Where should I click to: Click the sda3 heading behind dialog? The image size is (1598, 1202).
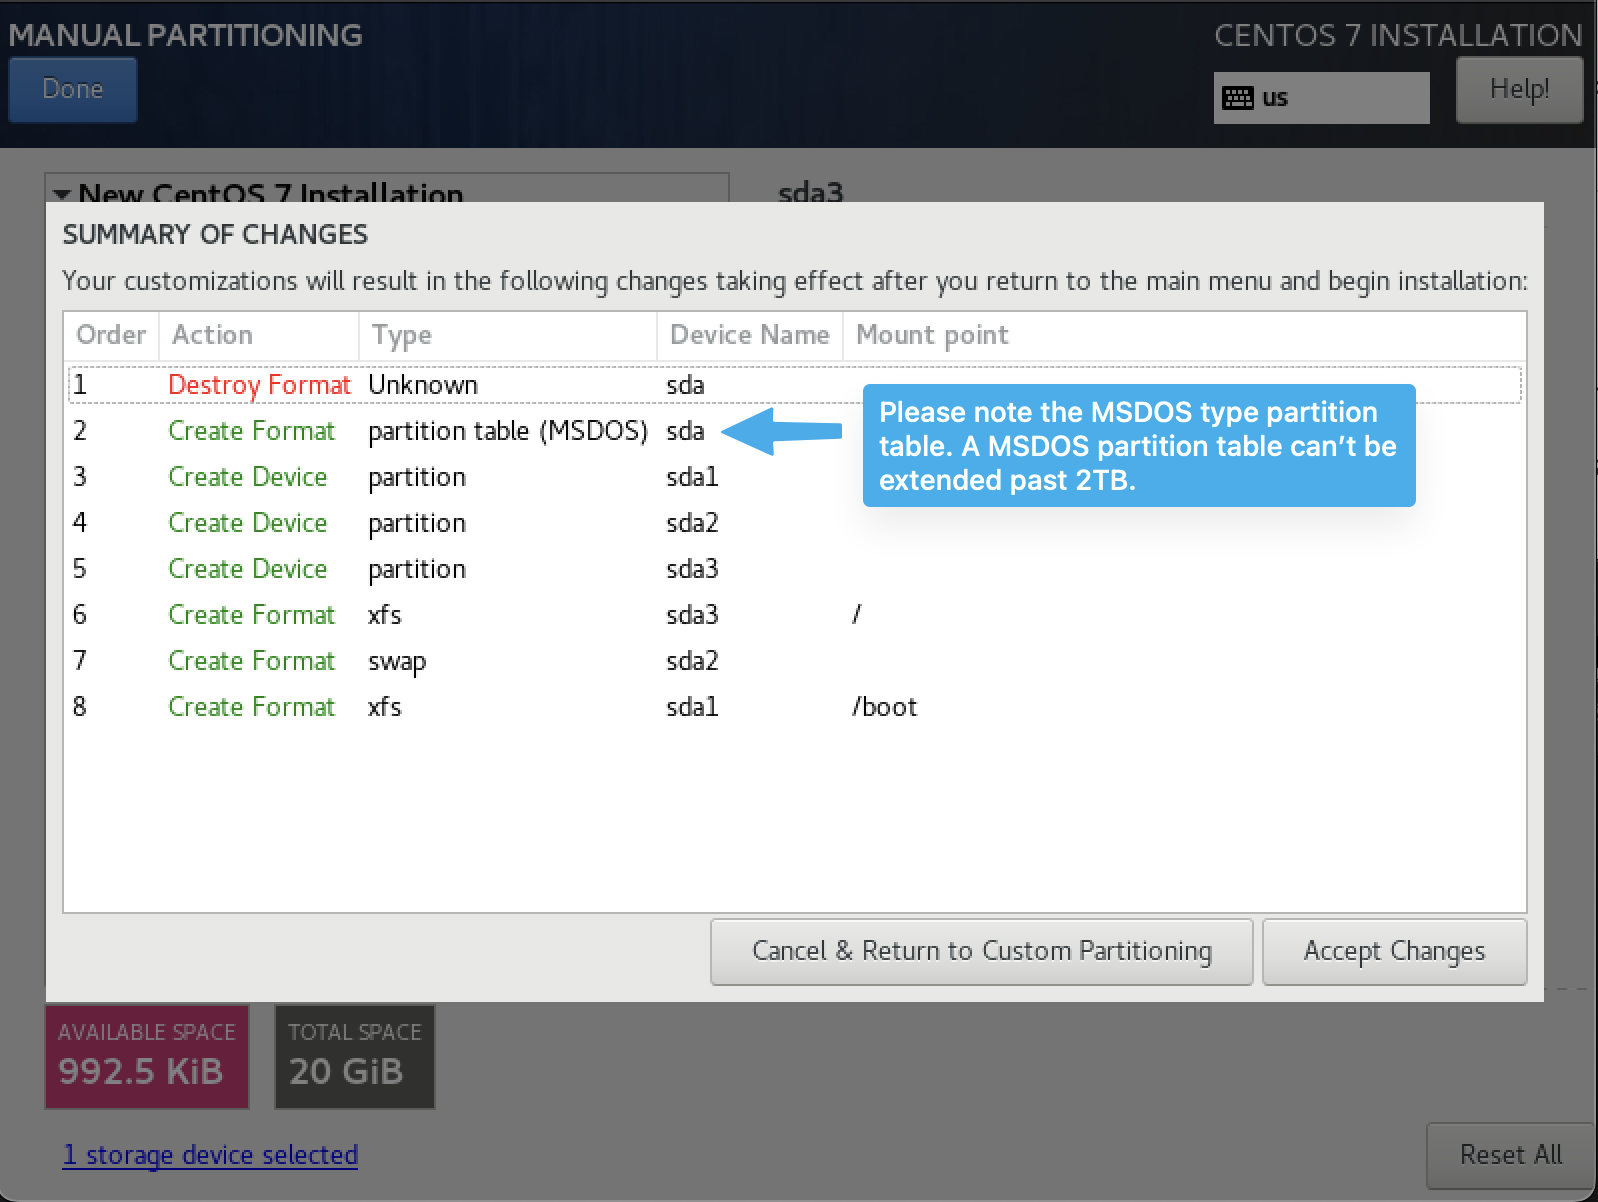[x=811, y=191]
